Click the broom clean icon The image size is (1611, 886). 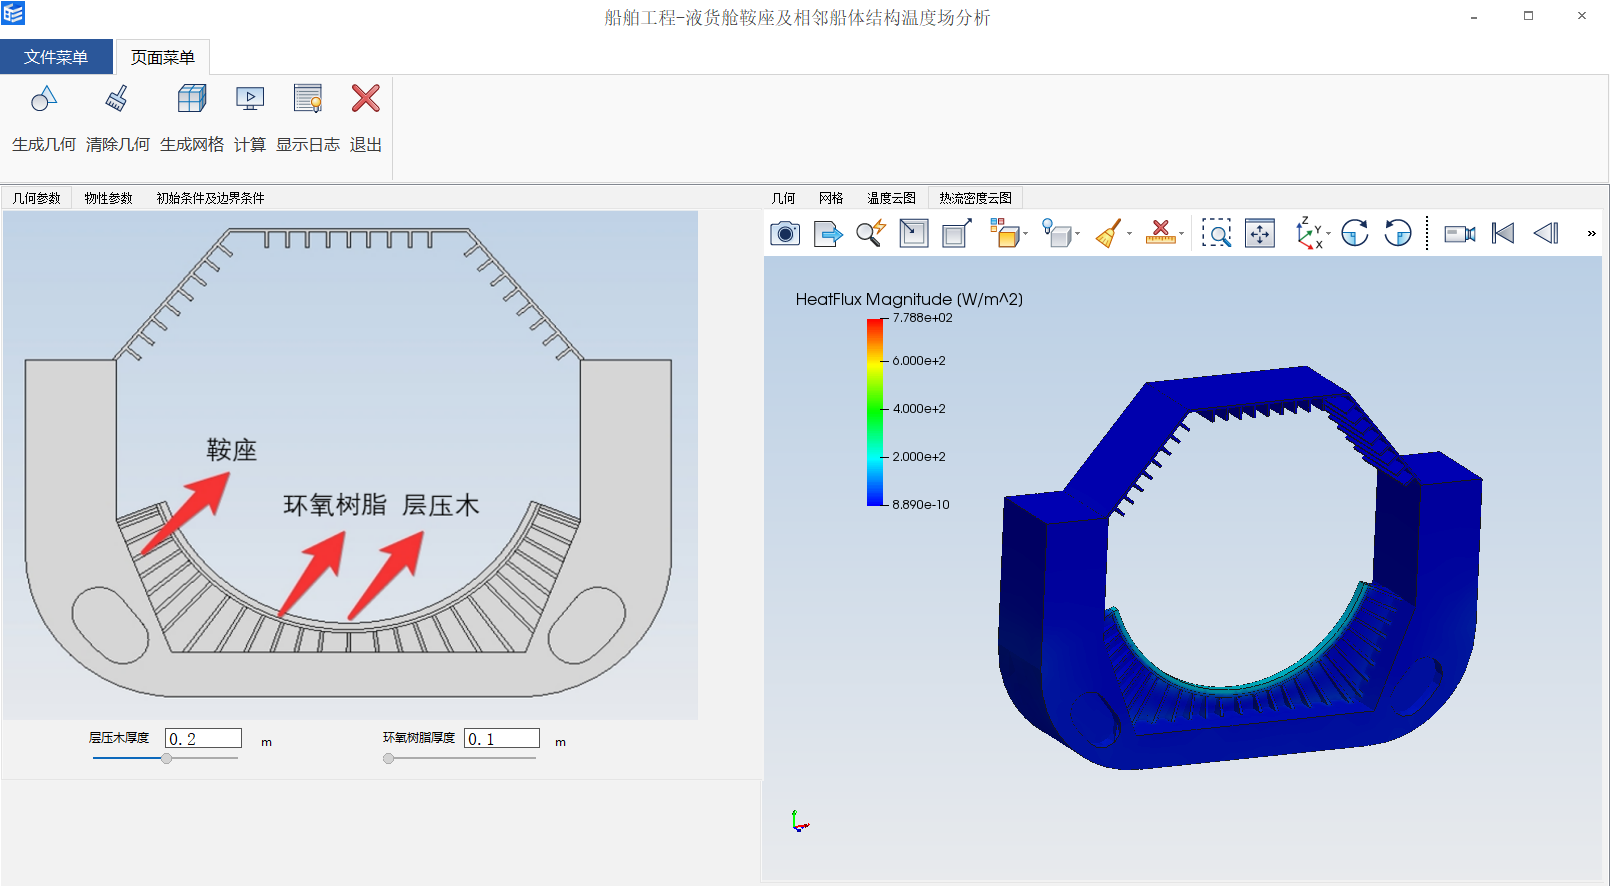pyautogui.click(x=1108, y=233)
